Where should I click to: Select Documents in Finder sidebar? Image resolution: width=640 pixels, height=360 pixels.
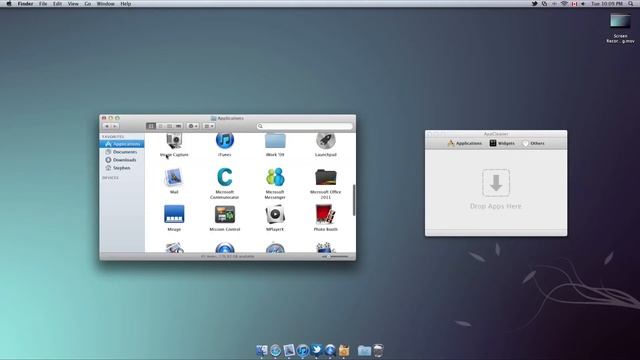[x=122, y=152]
